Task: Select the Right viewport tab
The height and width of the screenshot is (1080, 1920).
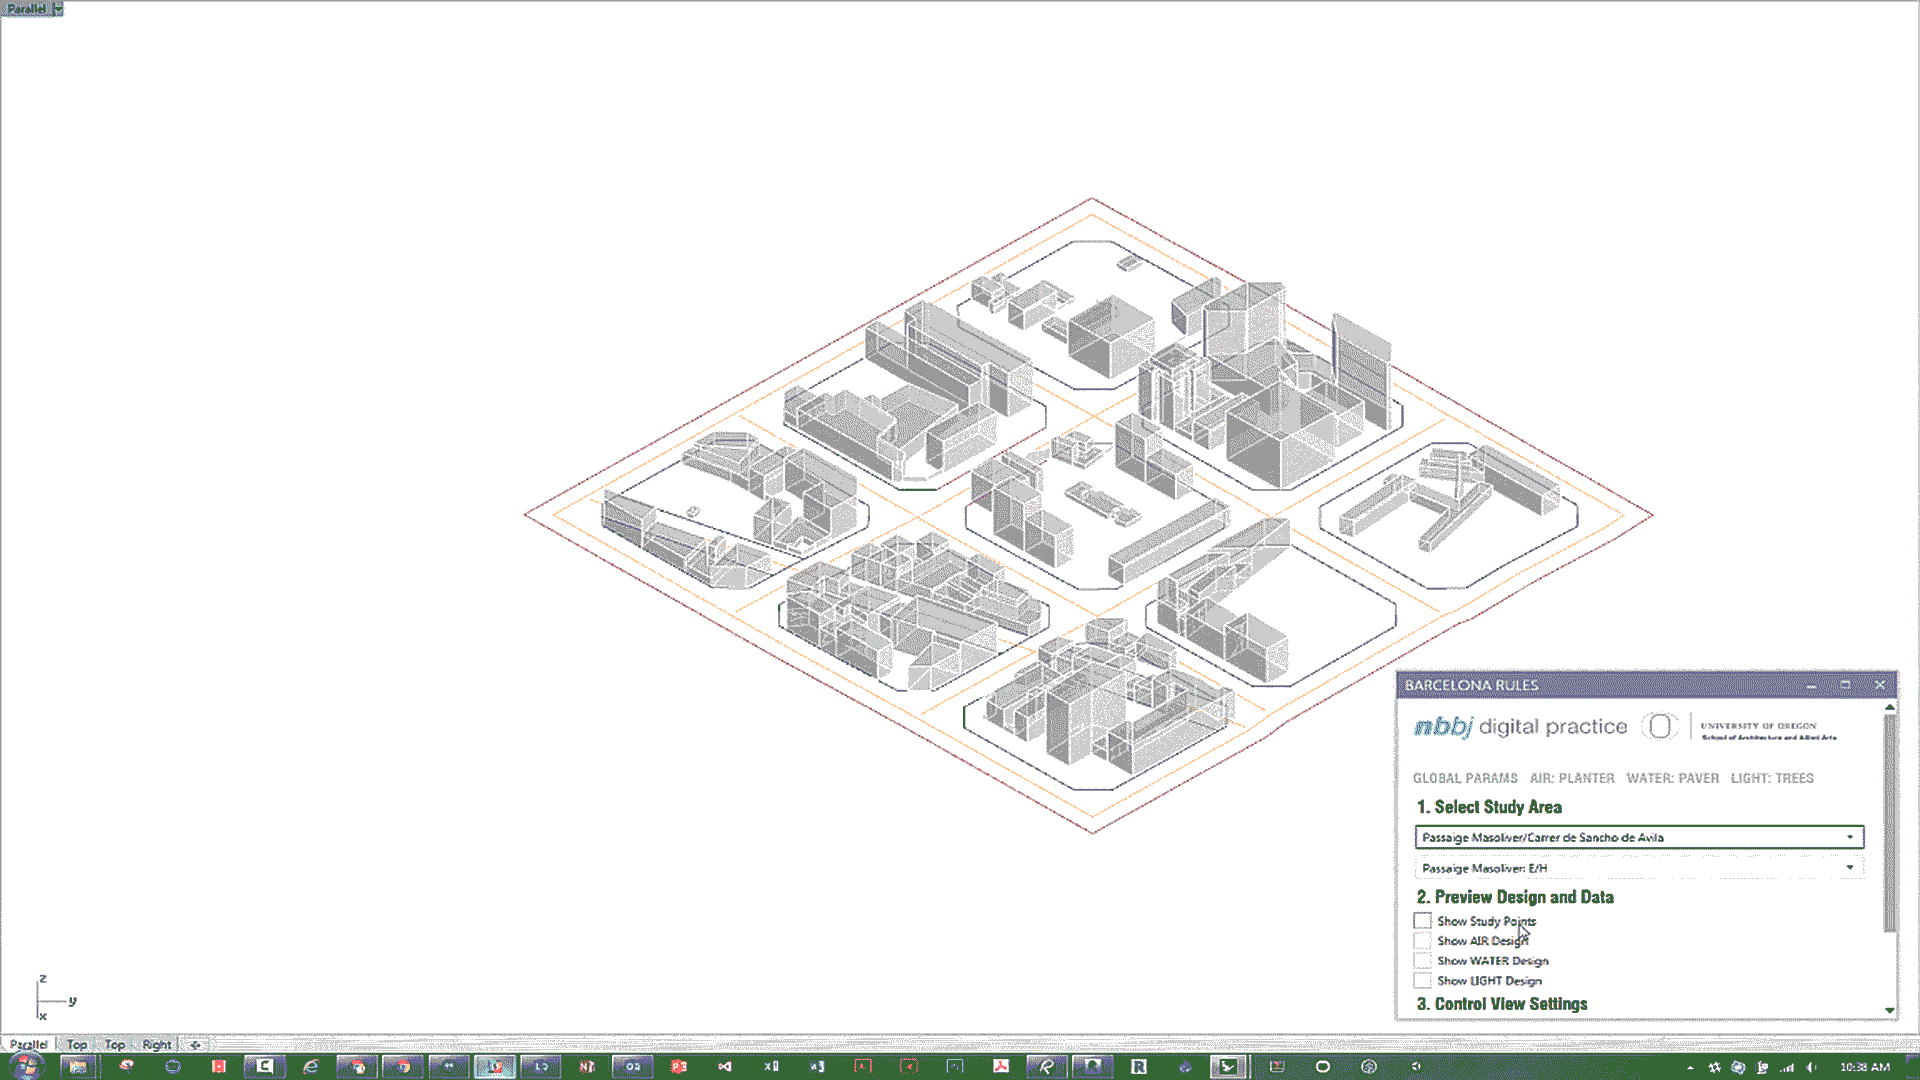Action: (x=156, y=1044)
